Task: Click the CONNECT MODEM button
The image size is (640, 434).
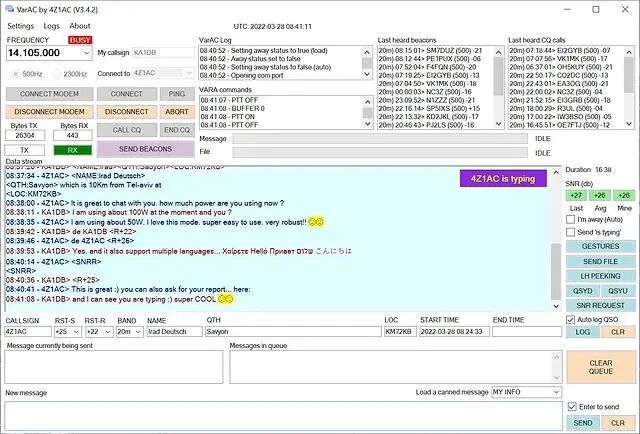Action: pyautogui.click(x=49, y=94)
